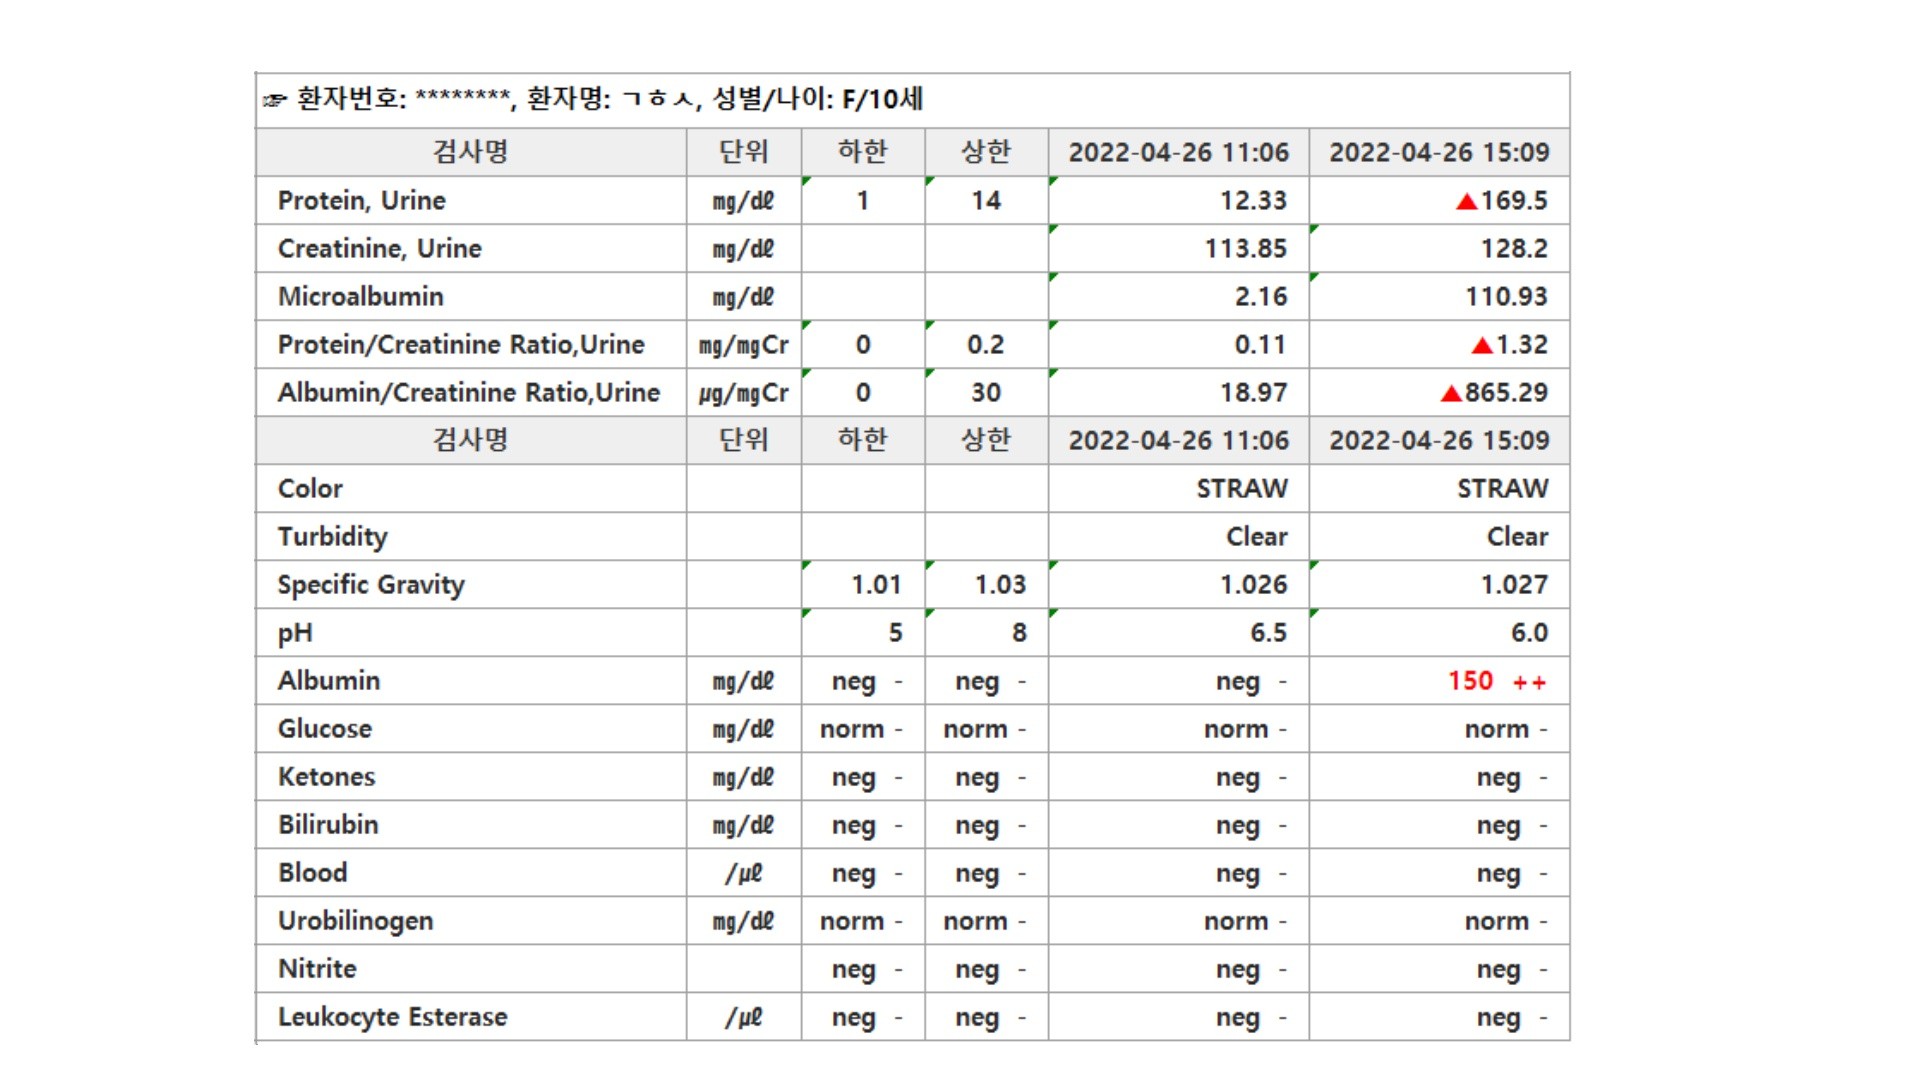
Task: Select the Protein, Urine row label
Action: tap(361, 200)
